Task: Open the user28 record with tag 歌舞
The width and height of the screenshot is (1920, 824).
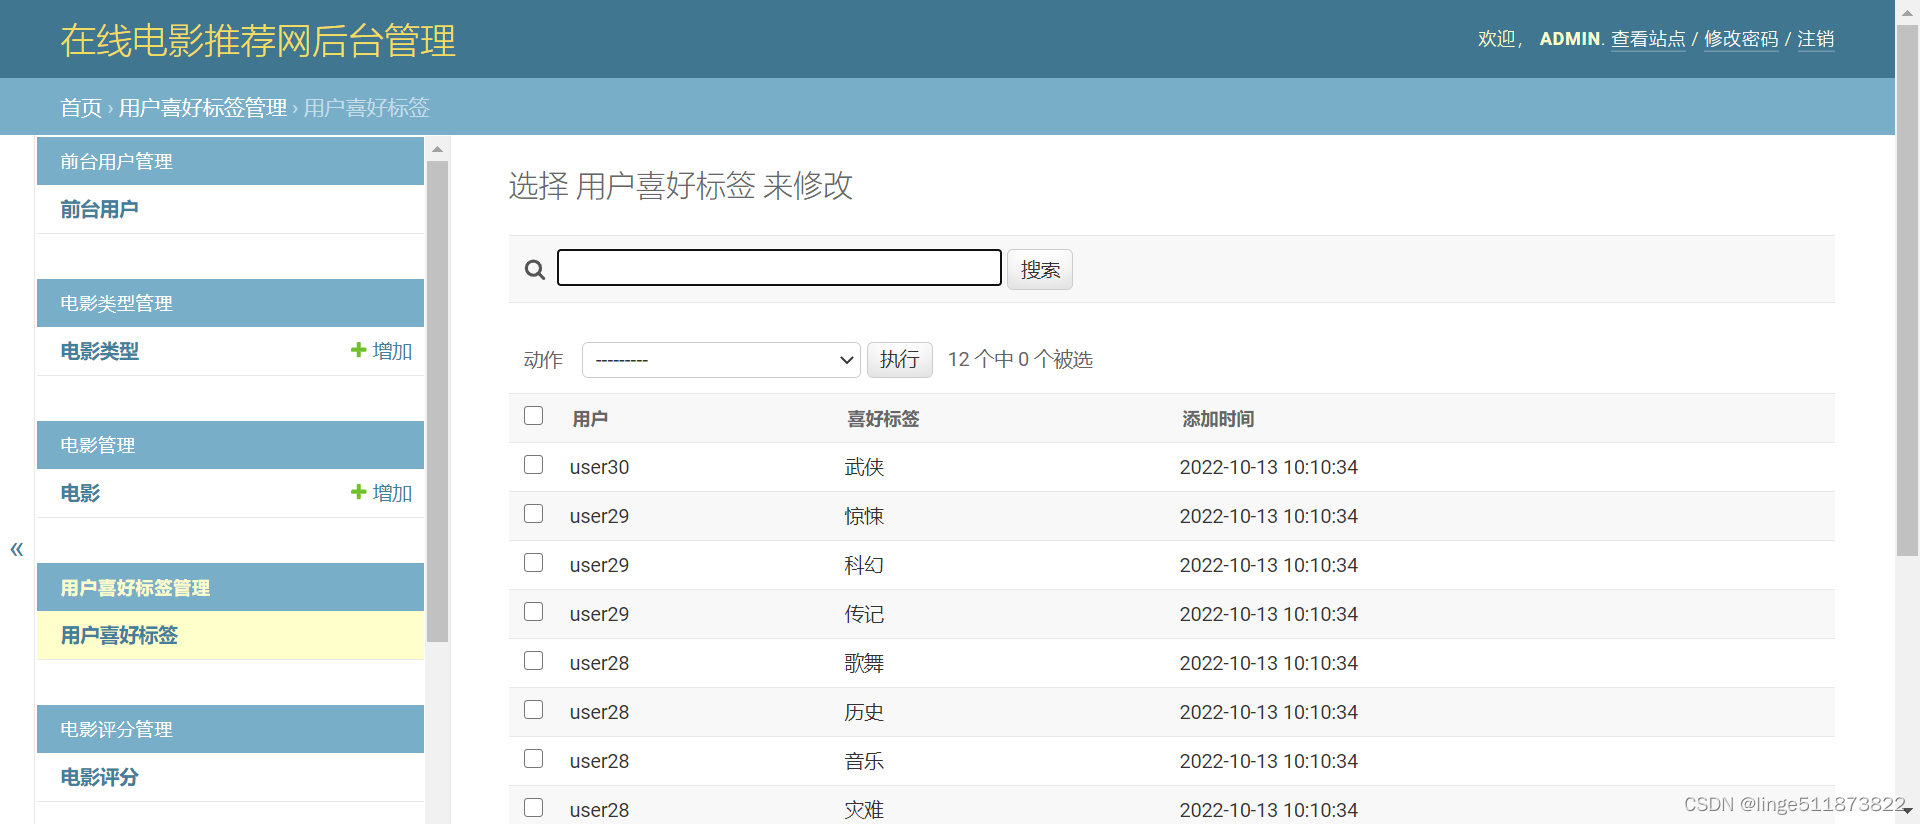Action: 599,663
